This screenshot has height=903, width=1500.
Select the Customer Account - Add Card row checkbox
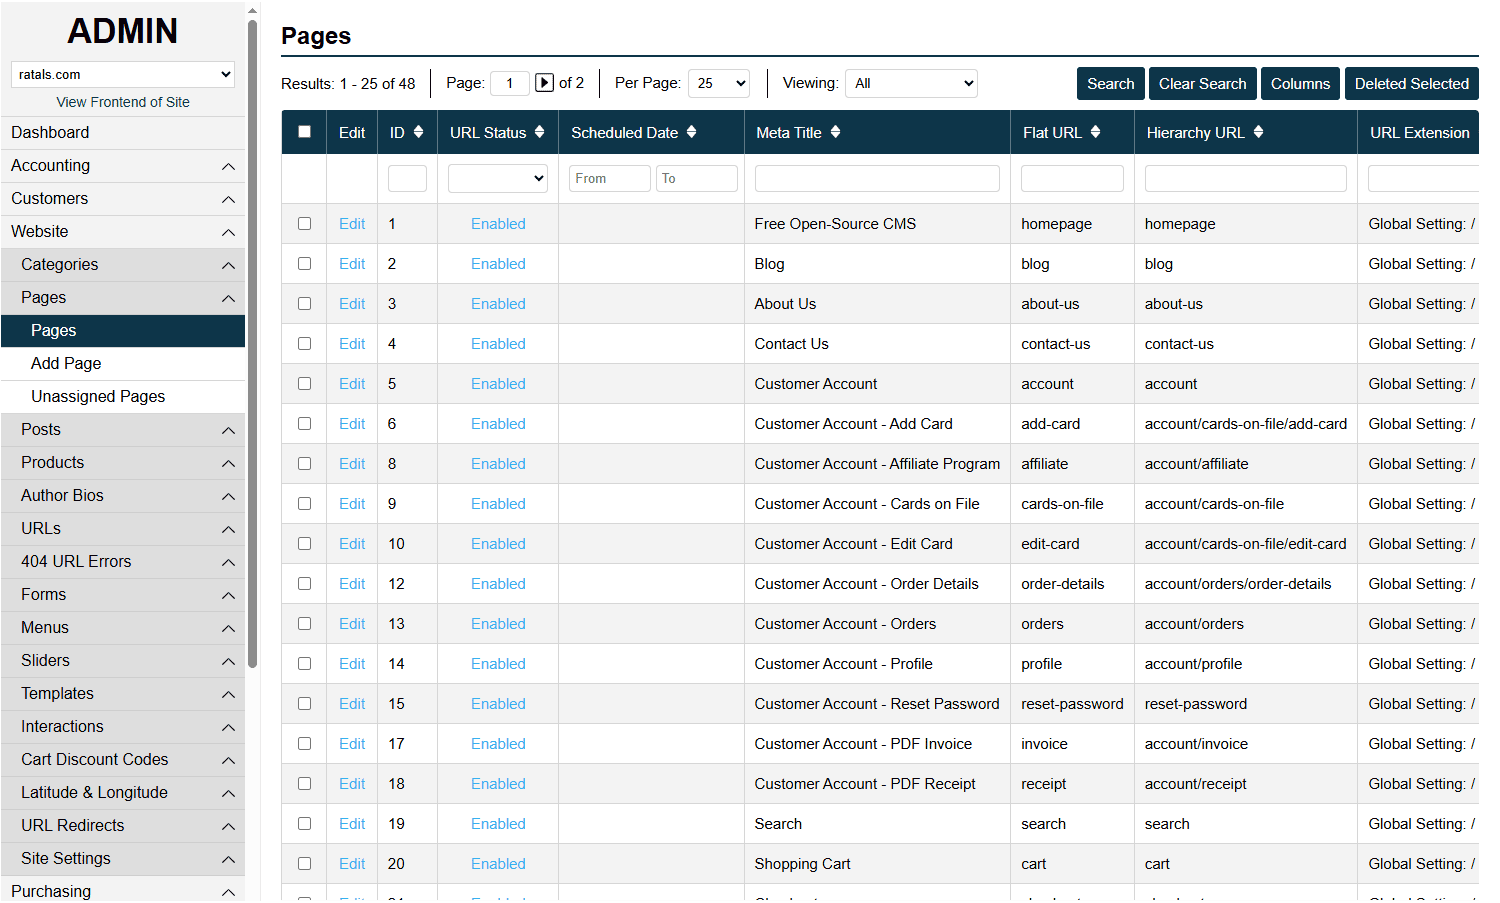coord(304,424)
